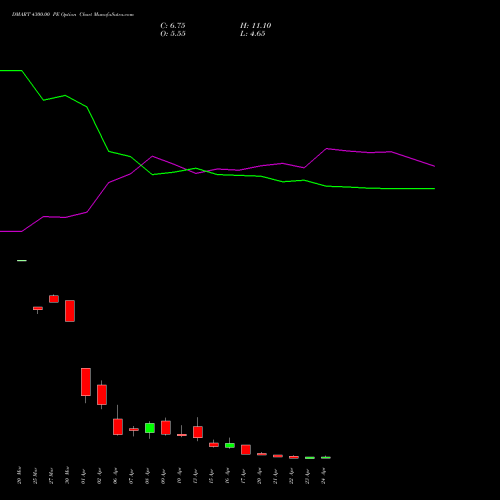Screen dimensions: 500x500
Task: Click the low value 'L: 4.65'
Action: pyautogui.click(x=253, y=34)
